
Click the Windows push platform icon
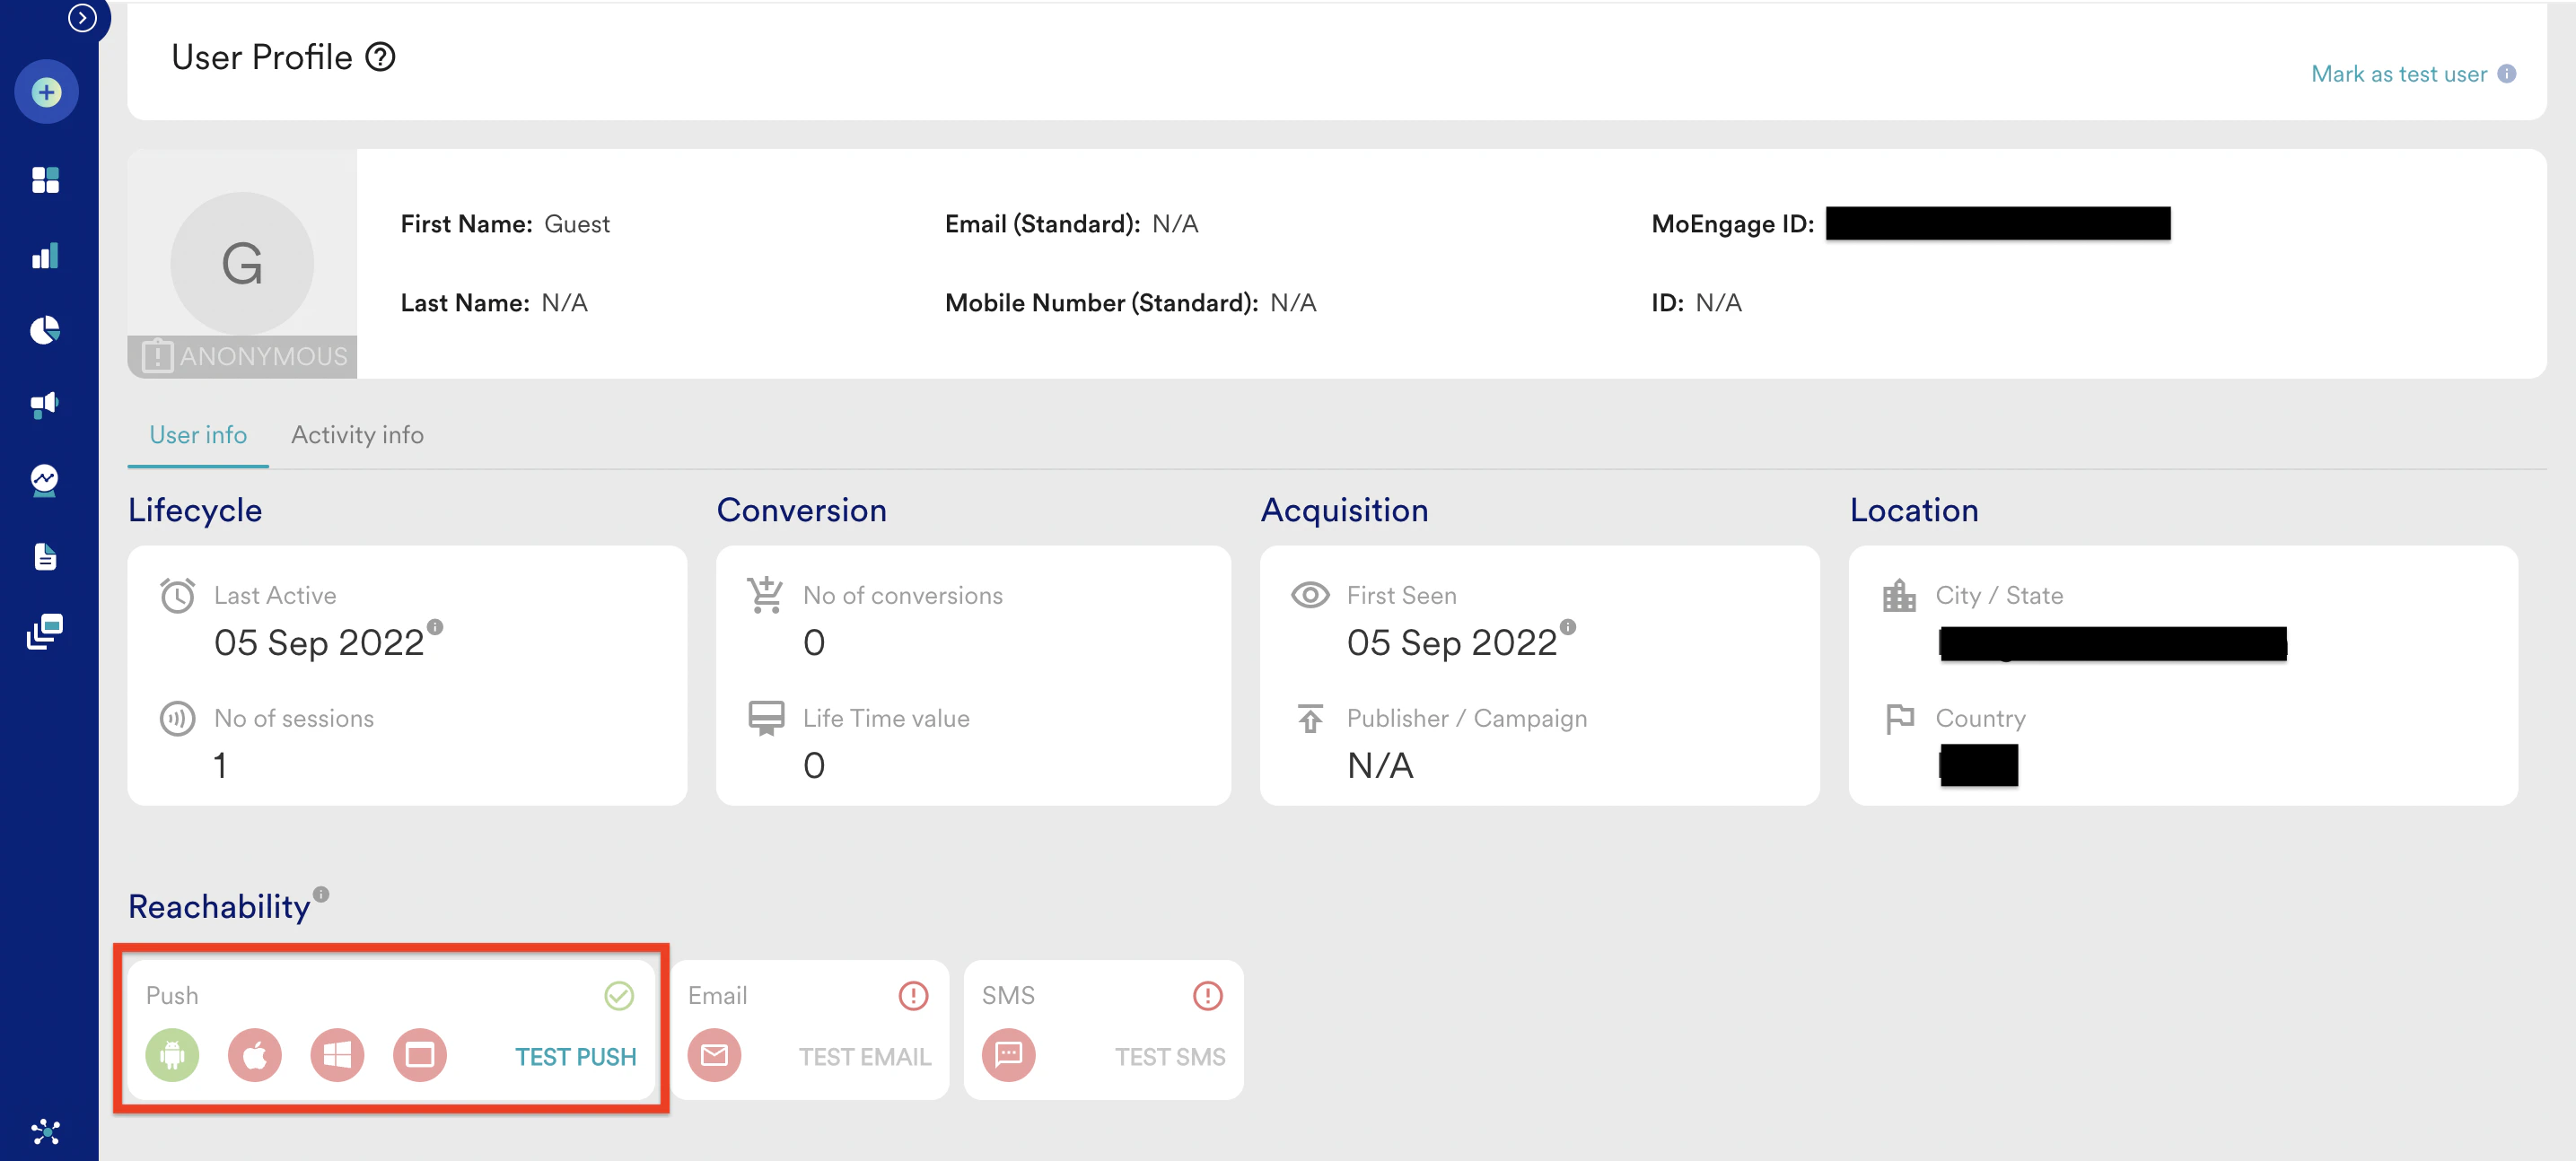(x=337, y=1055)
